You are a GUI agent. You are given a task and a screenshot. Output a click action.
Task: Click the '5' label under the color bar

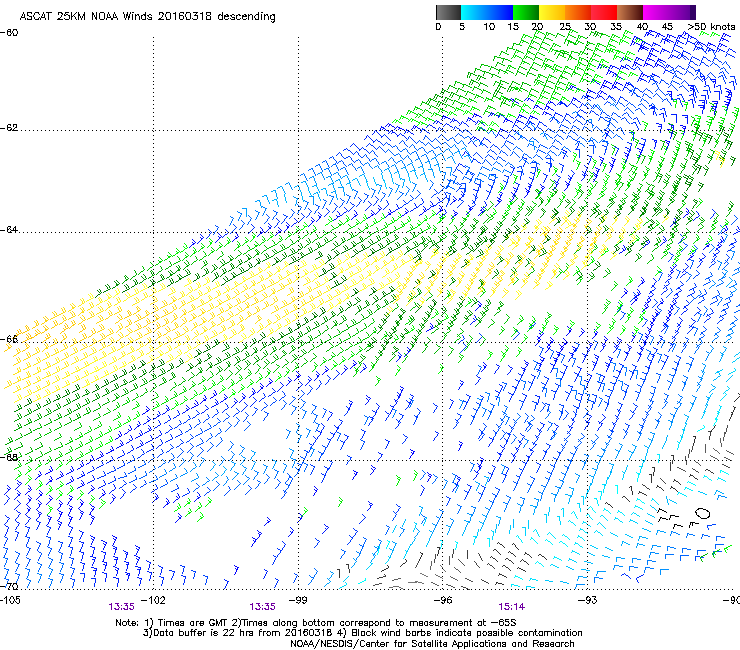(x=462, y=27)
